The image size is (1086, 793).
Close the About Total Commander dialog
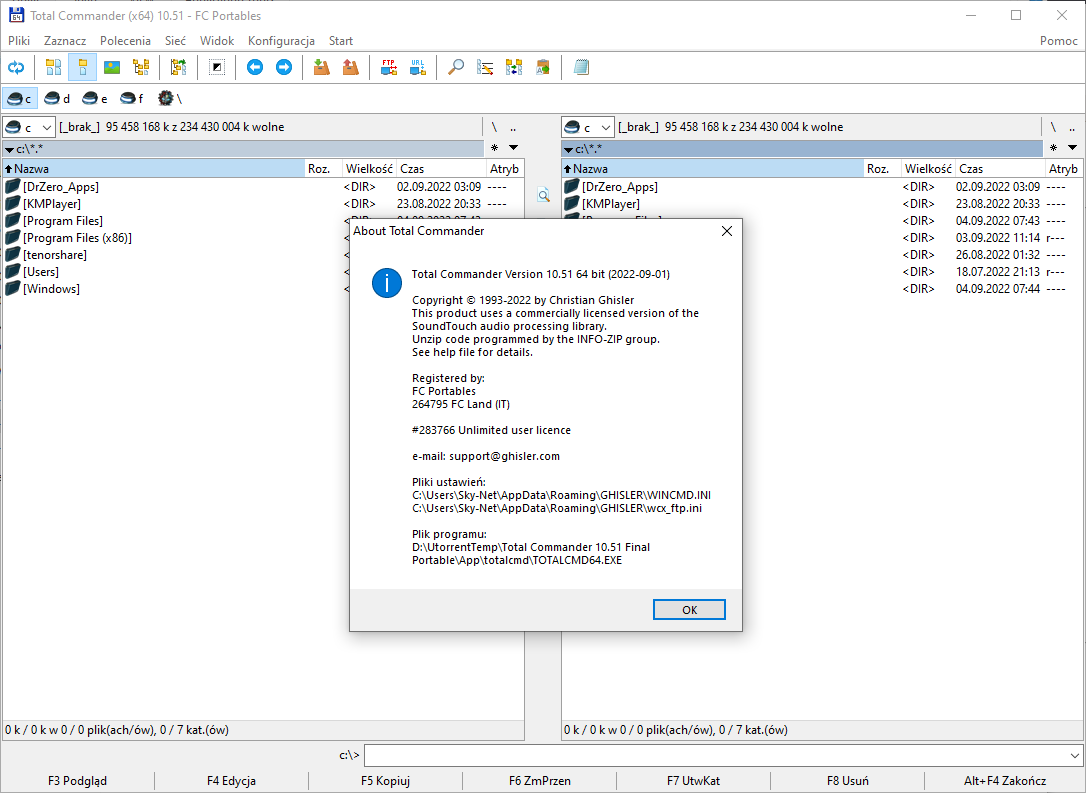[727, 231]
